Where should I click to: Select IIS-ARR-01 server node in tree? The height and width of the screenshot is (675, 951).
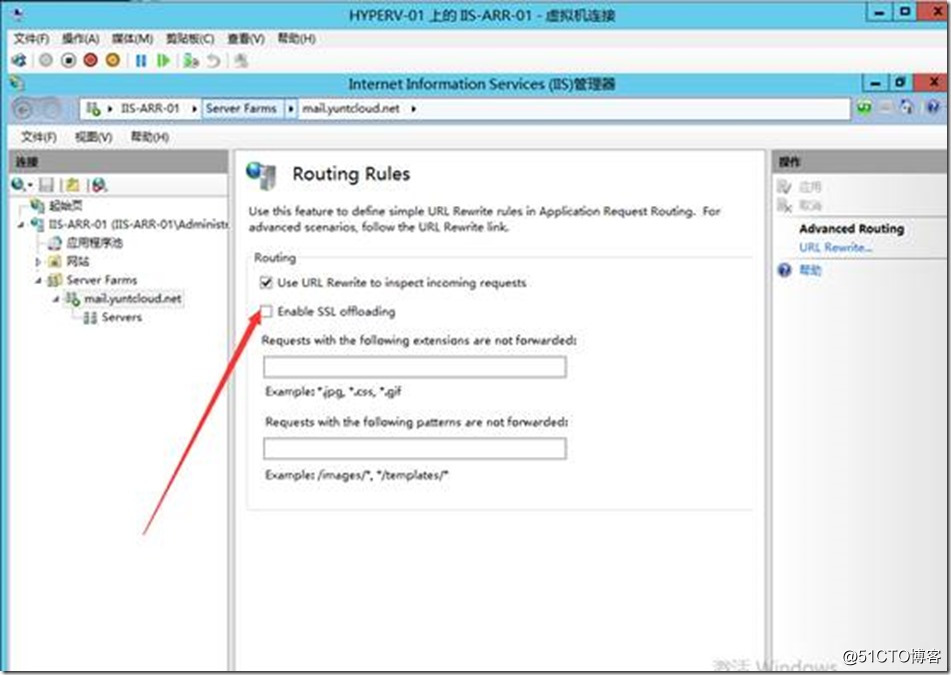point(138,224)
